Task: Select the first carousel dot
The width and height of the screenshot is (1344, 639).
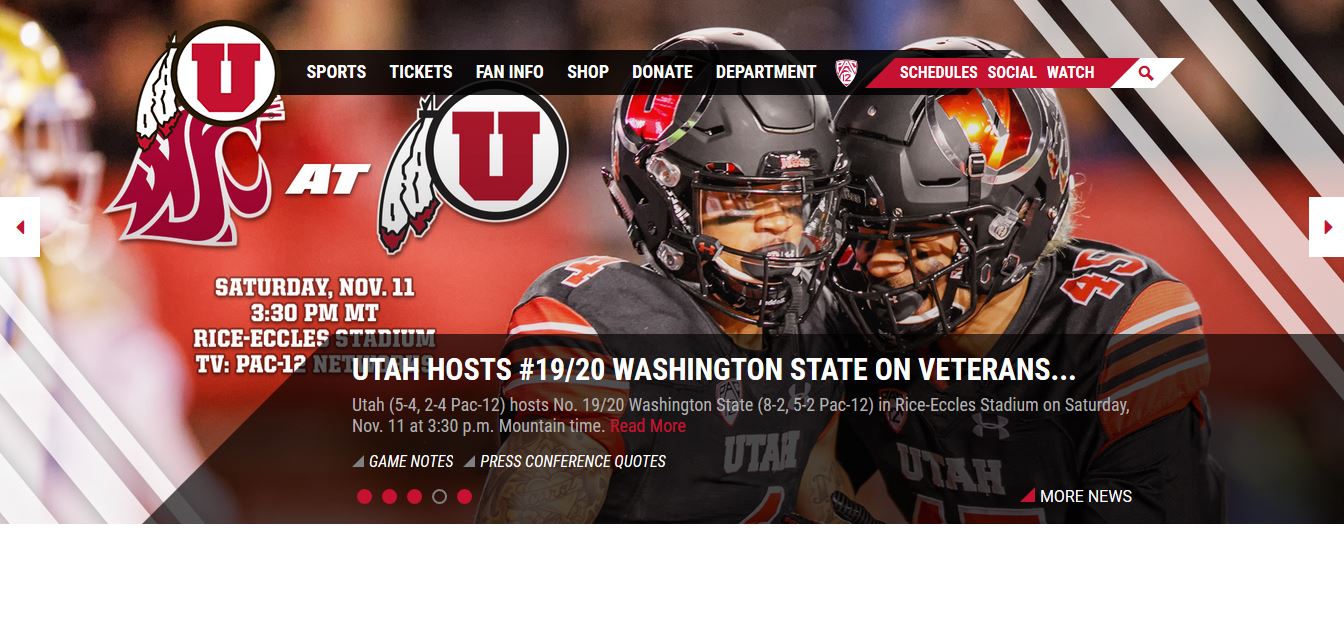Action: coord(364,496)
